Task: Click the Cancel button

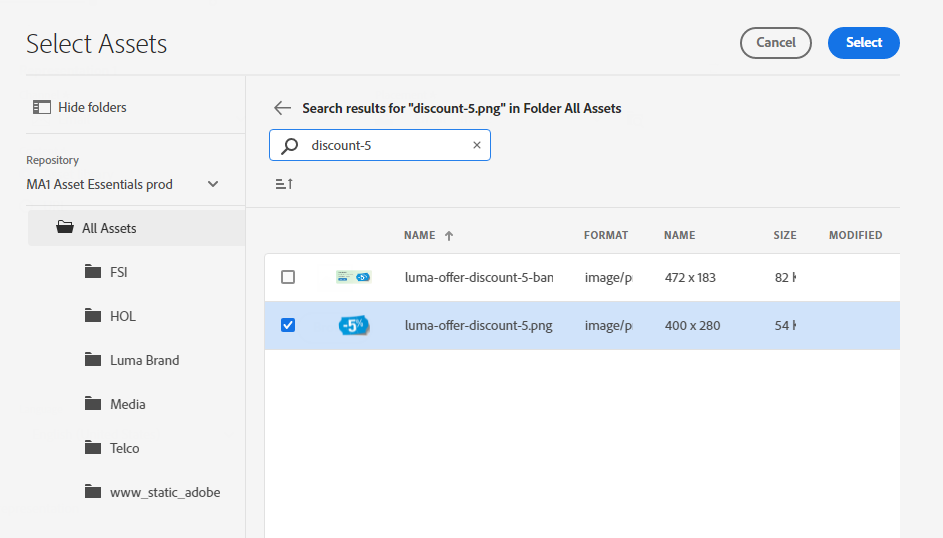Action: (775, 43)
